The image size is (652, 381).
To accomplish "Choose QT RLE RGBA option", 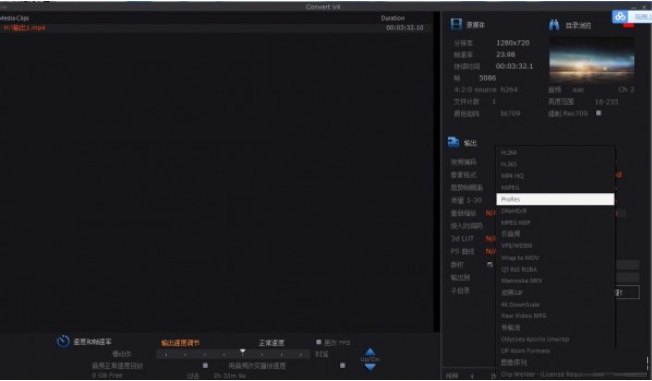I will point(555,269).
